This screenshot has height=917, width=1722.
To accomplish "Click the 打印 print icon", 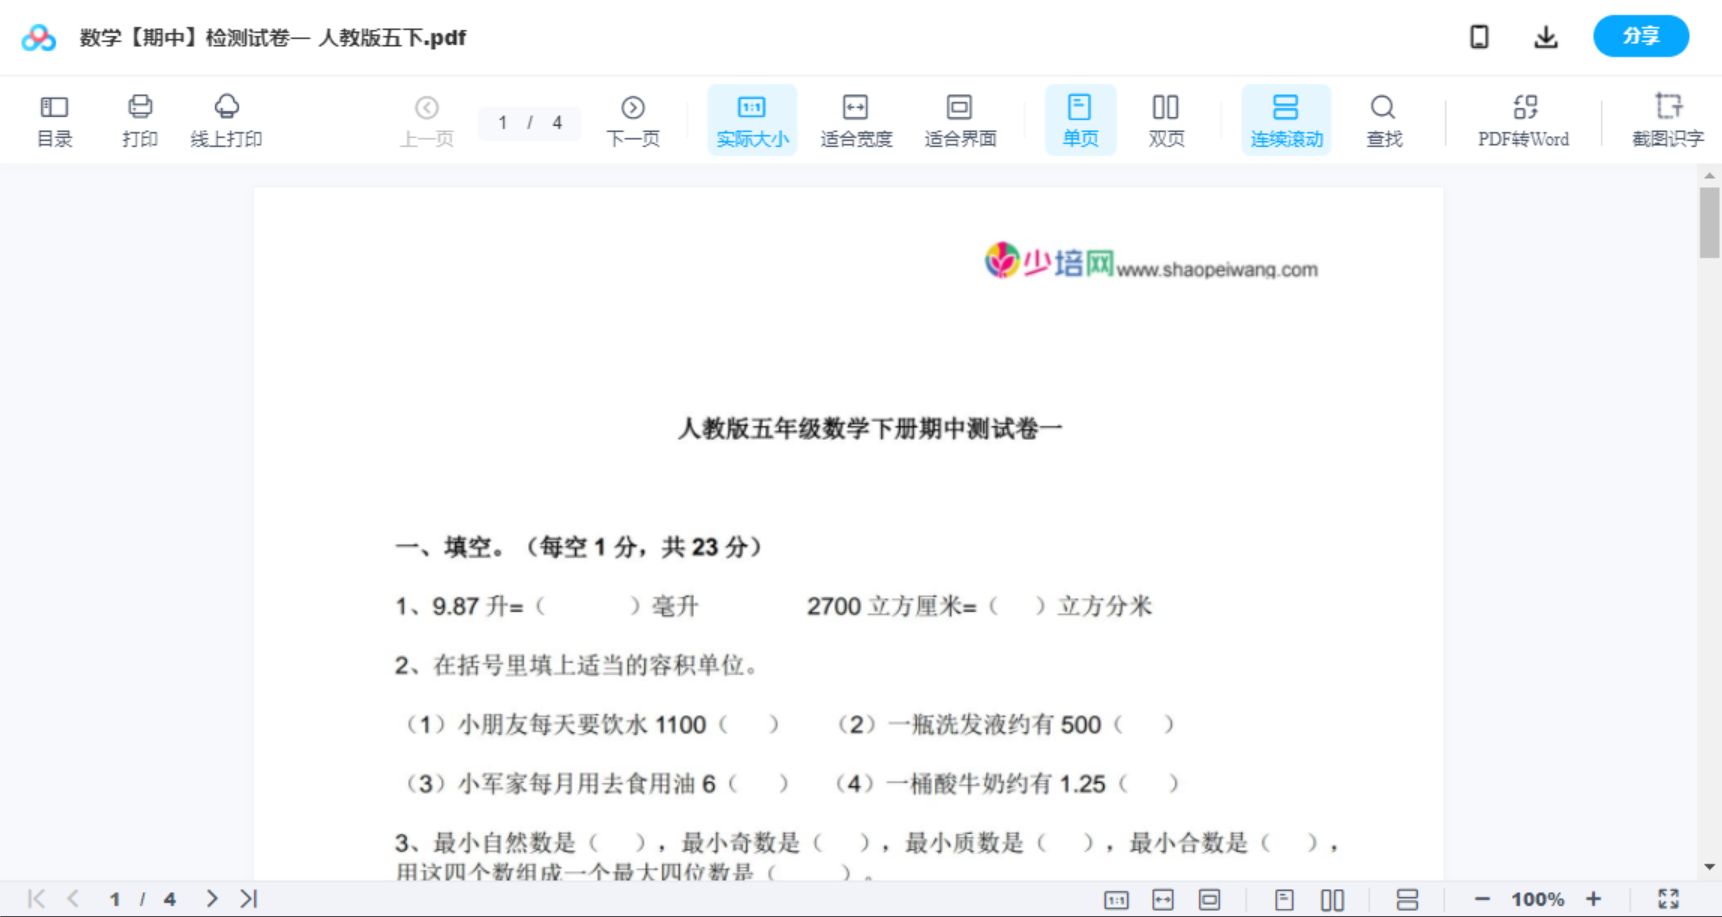I will 140,119.
